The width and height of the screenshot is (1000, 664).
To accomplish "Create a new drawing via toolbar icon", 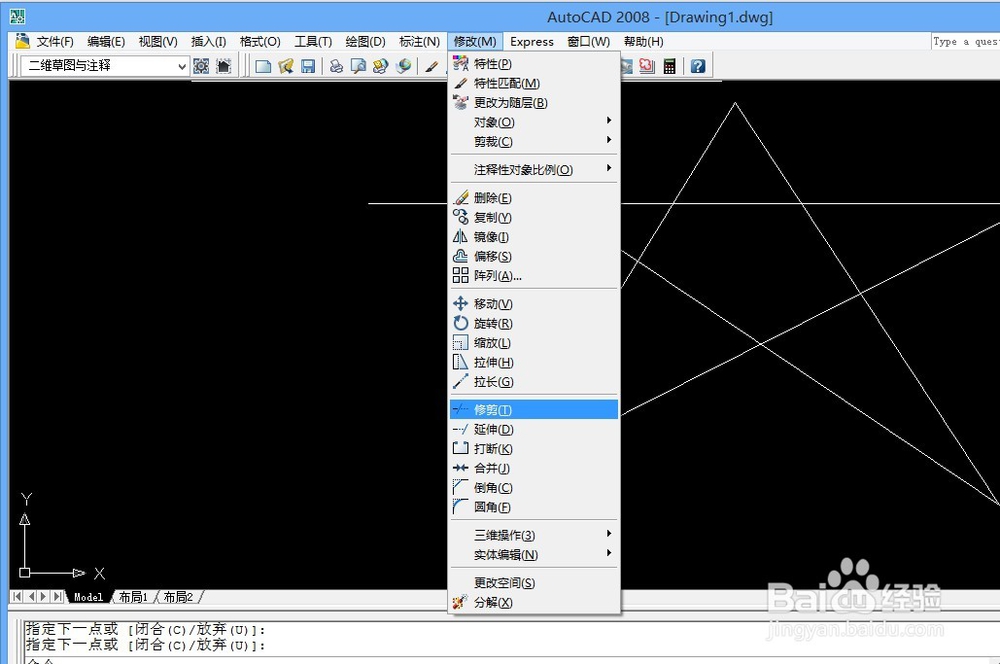I will click(x=263, y=66).
